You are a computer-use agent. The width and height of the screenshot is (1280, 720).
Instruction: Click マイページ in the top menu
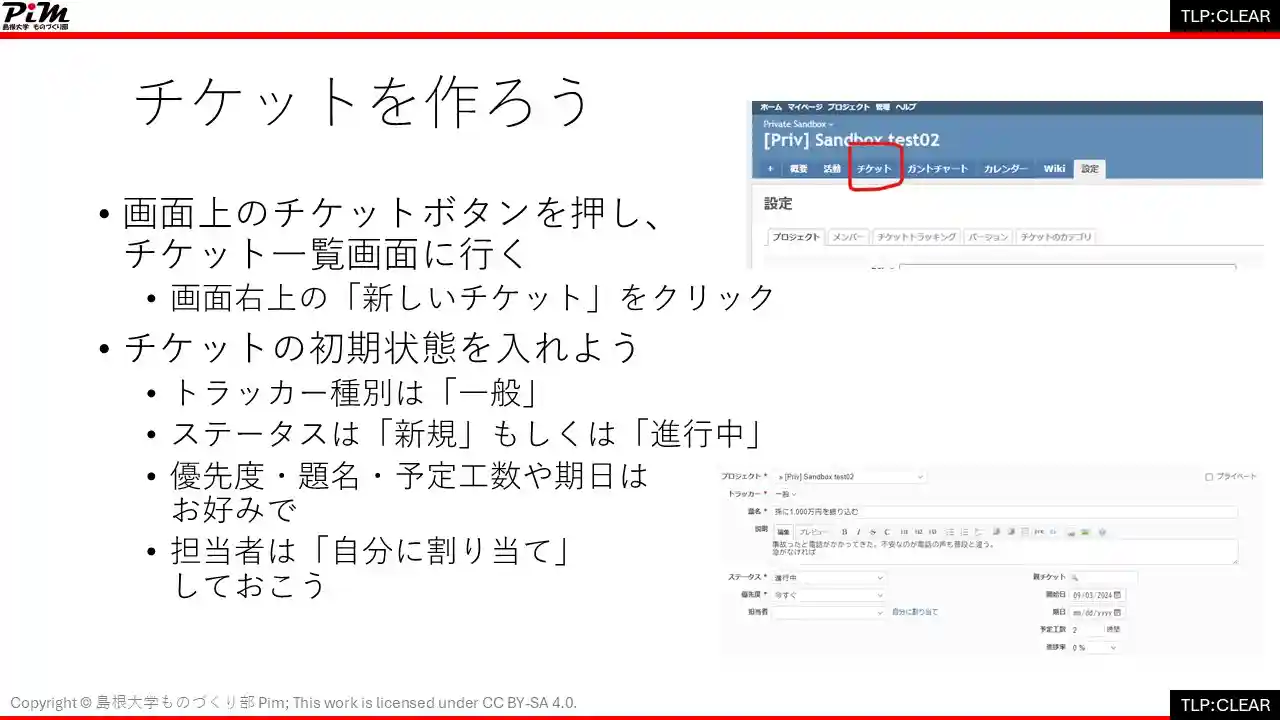(x=805, y=107)
